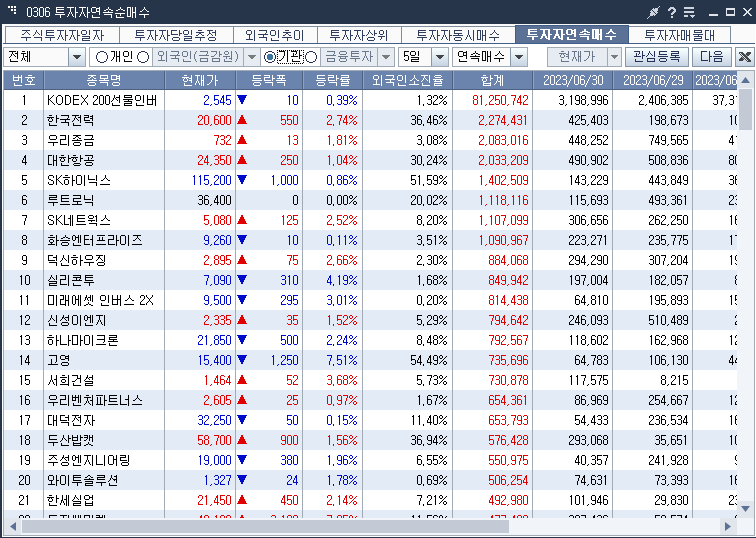The width and height of the screenshot is (756, 538).
Task: Expand the 전체 market dropdown
Action: click(77, 57)
